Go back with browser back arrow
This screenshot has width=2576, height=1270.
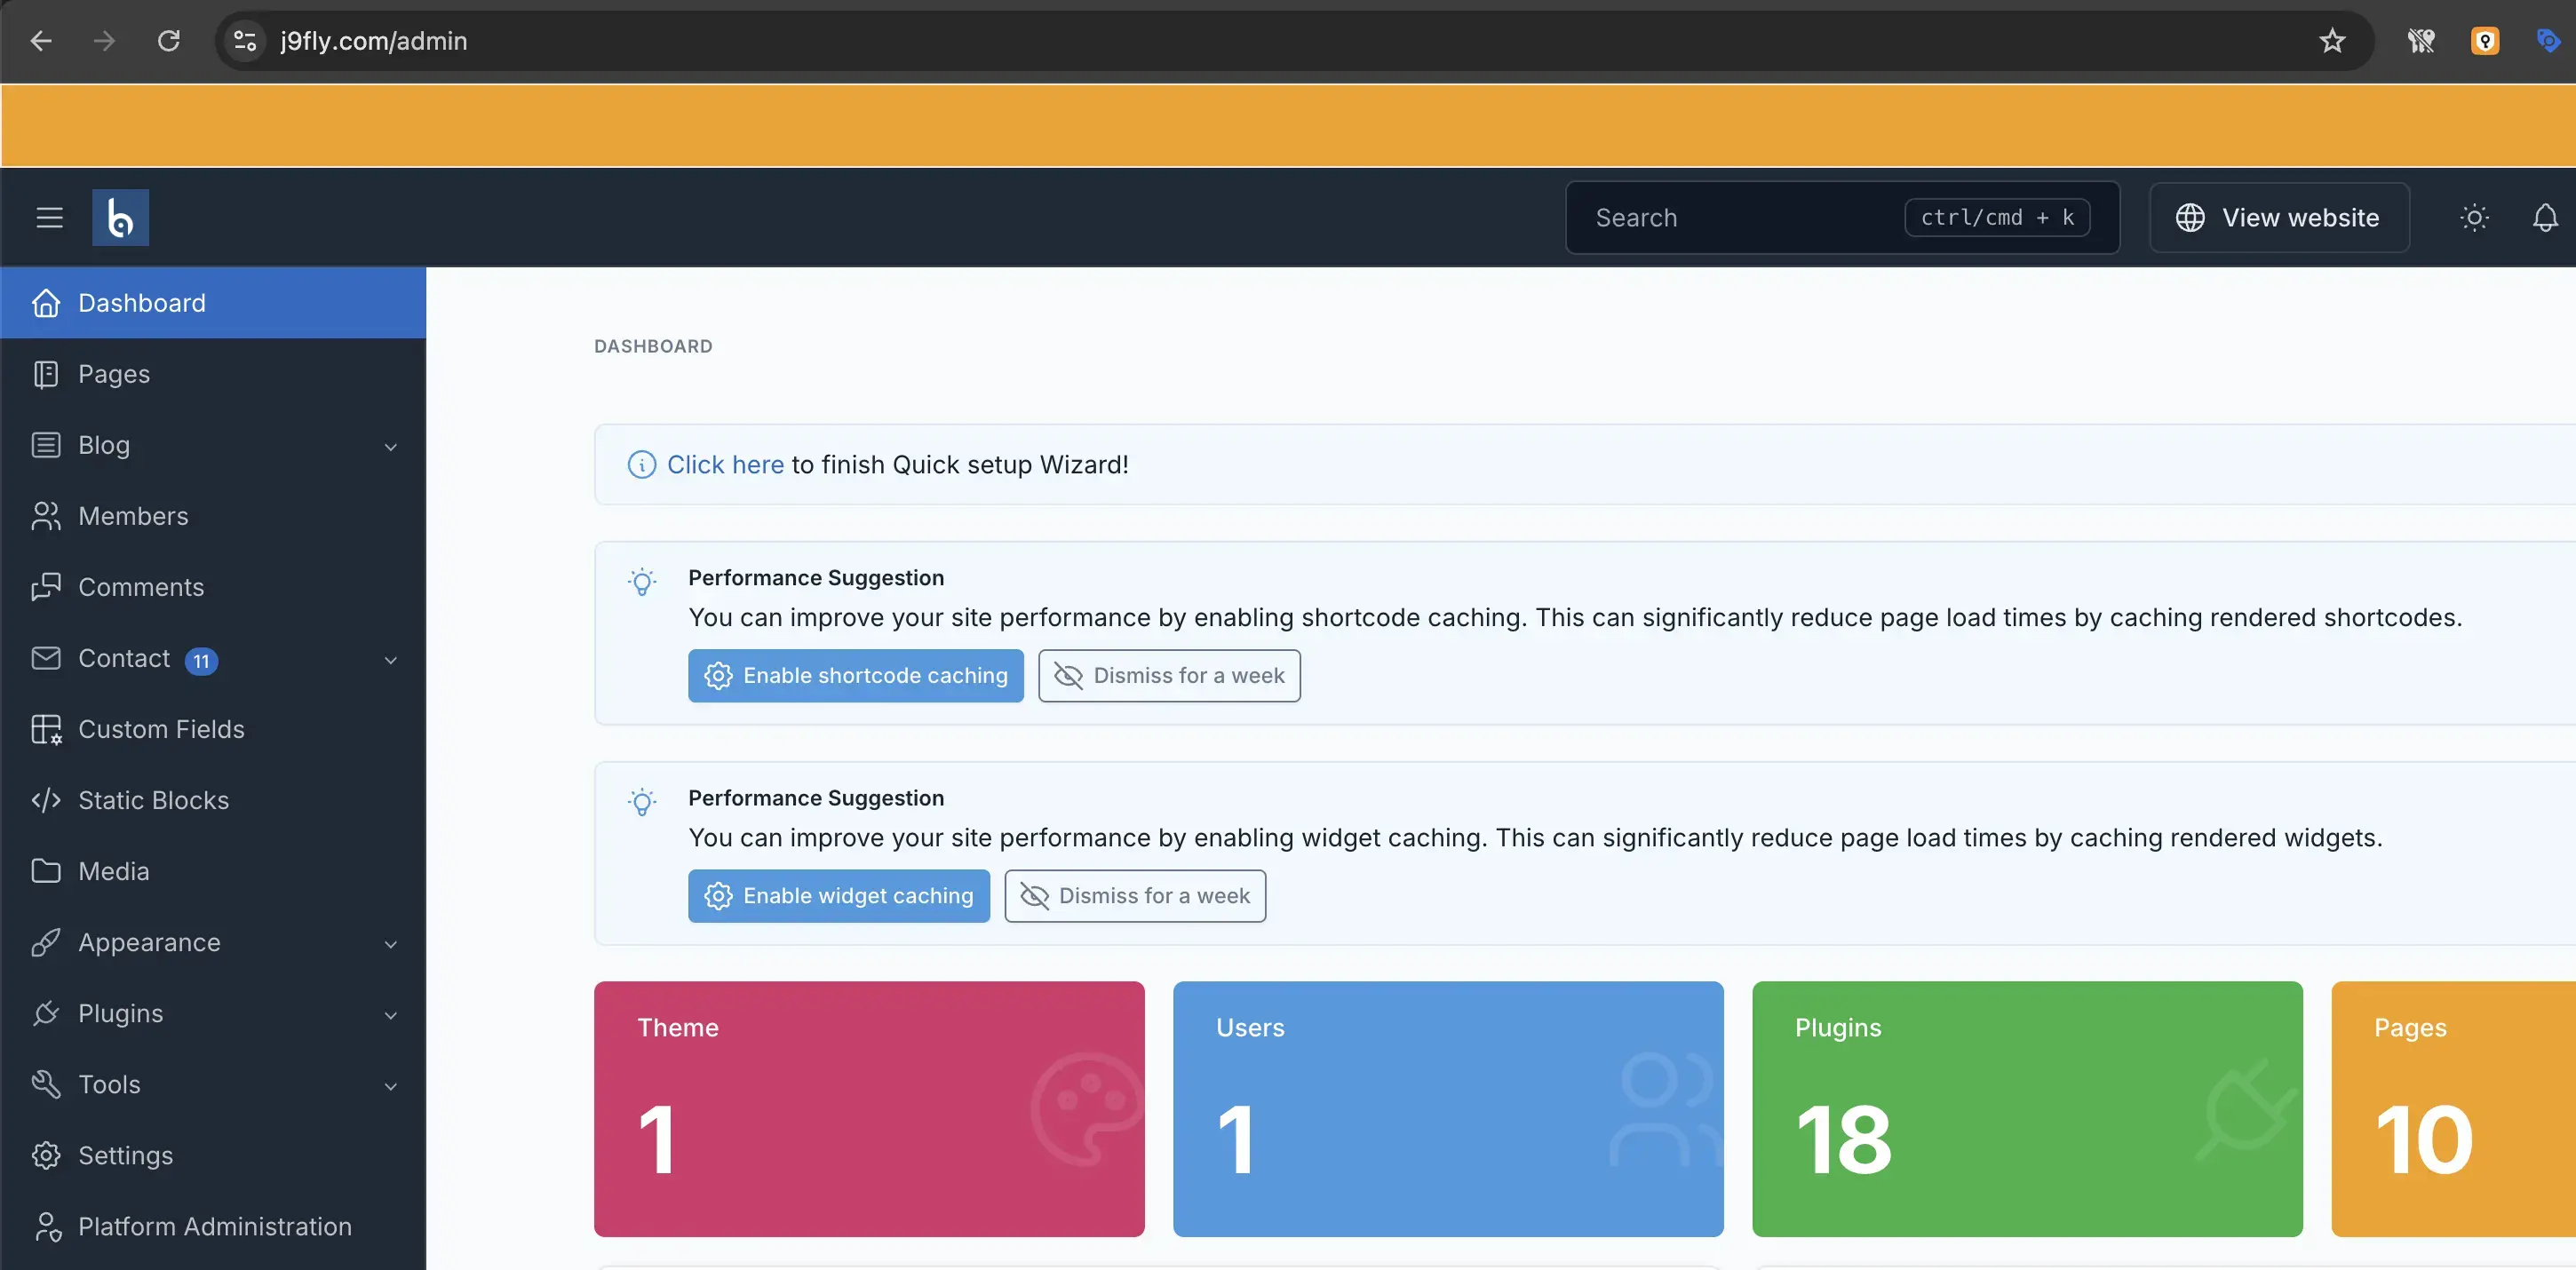[x=41, y=41]
